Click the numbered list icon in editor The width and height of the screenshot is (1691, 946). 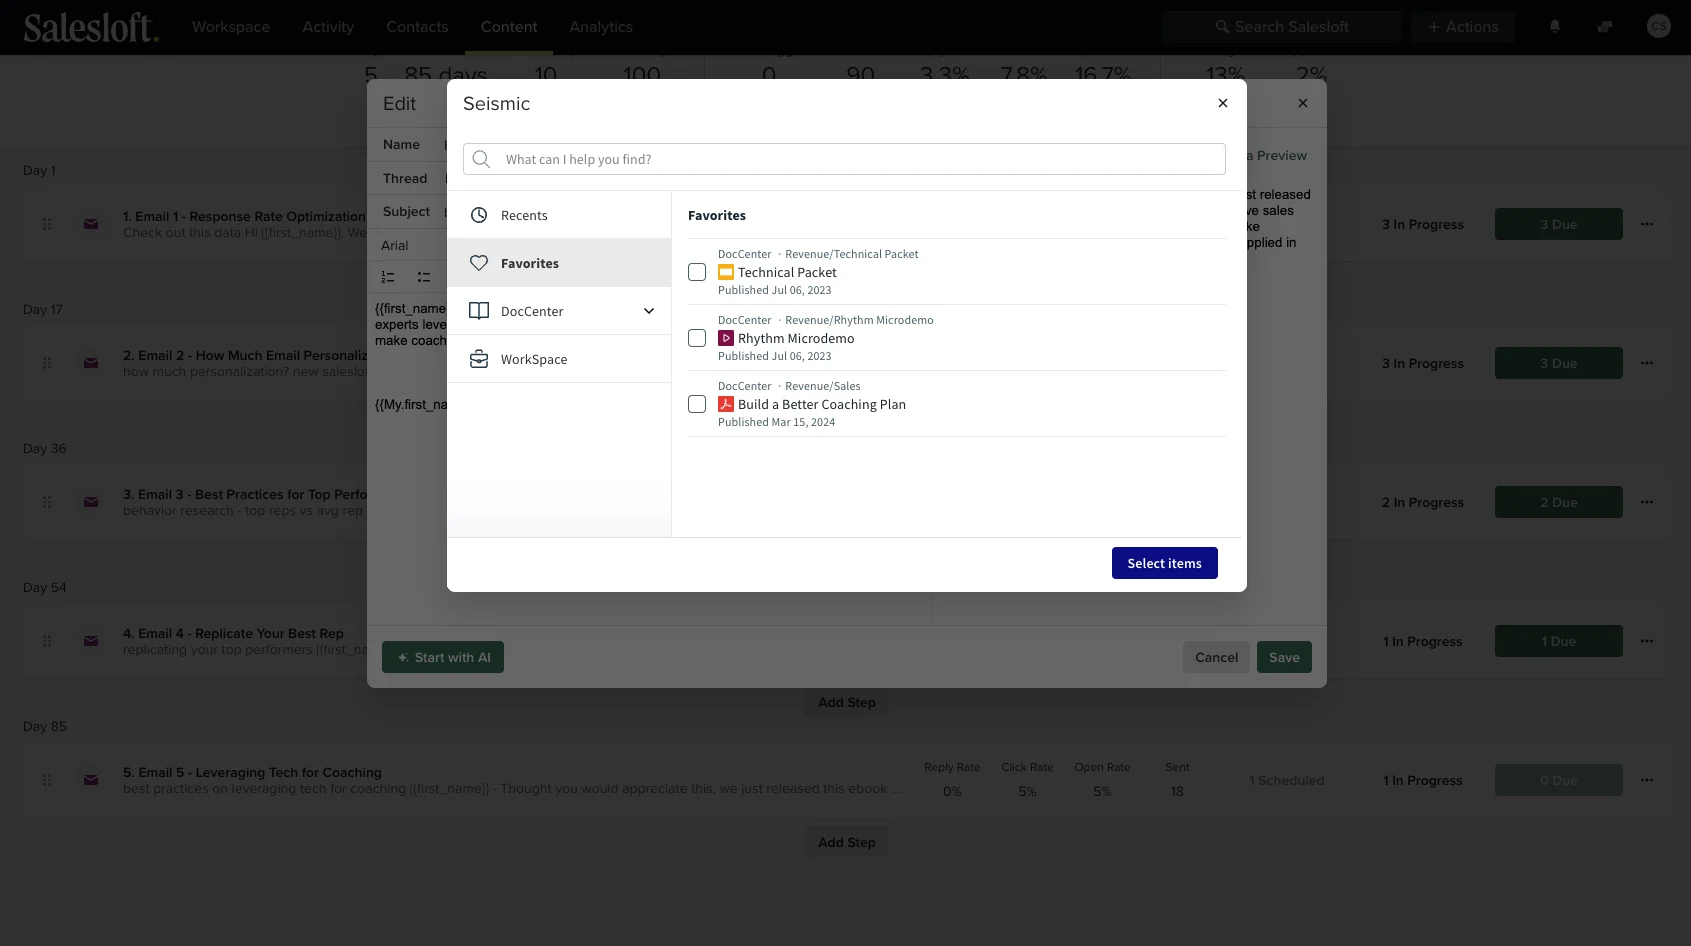tap(388, 277)
